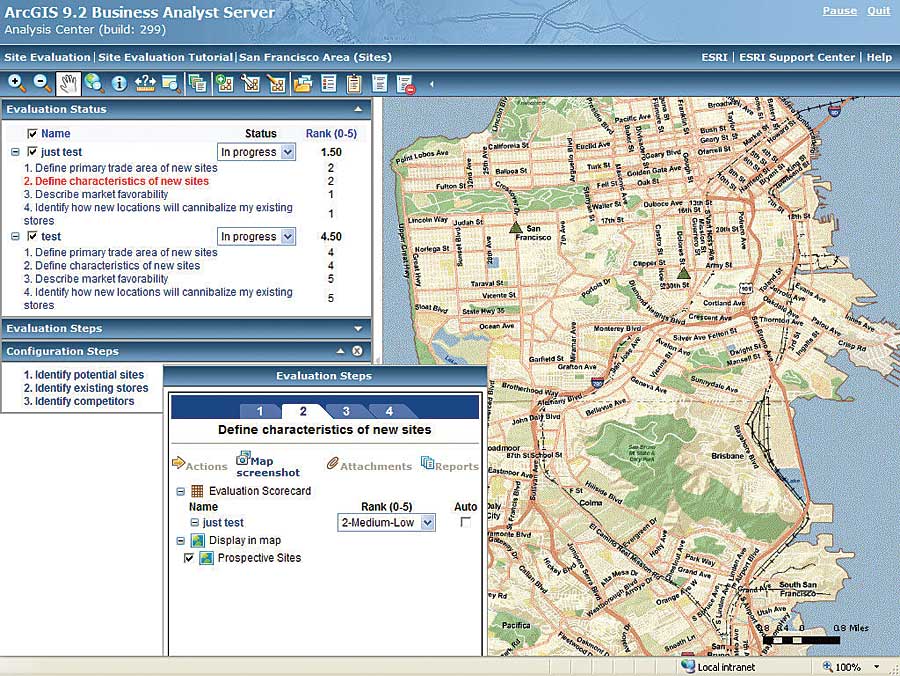Click the Map screenshot link
The image size is (900, 676).
266,467
